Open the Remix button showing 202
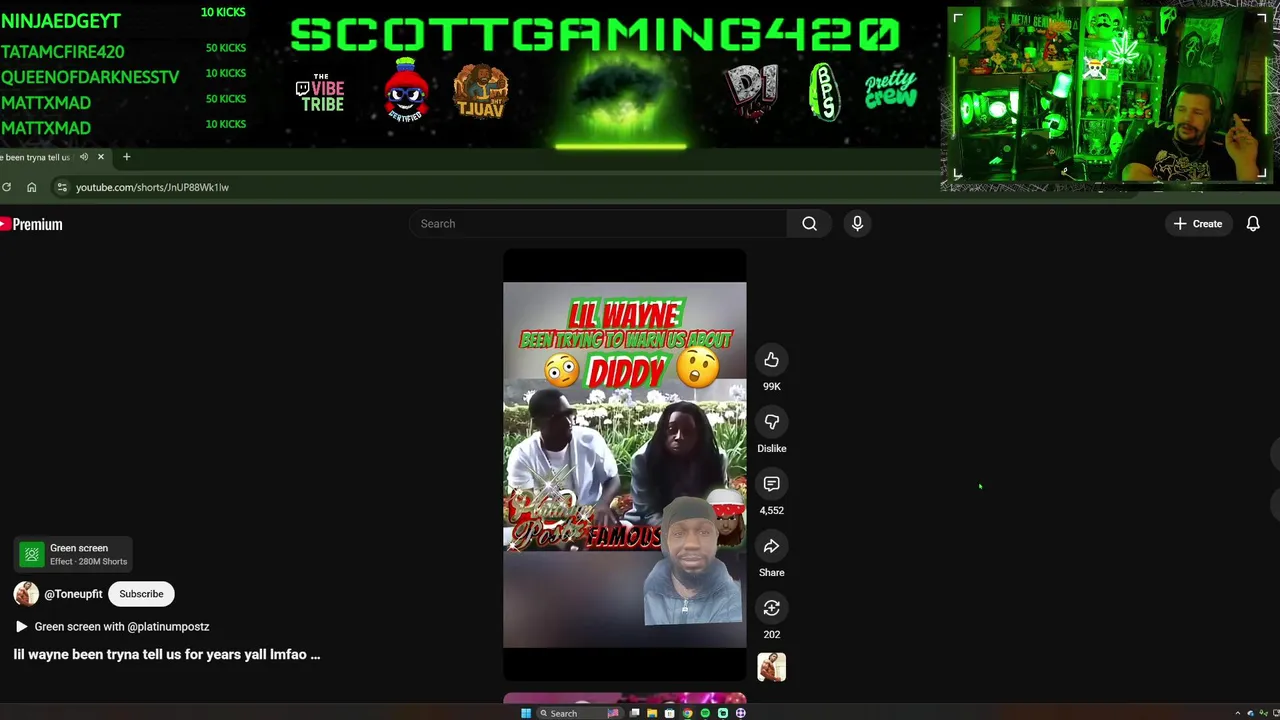The width and height of the screenshot is (1280, 720). [x=771, y=608]
